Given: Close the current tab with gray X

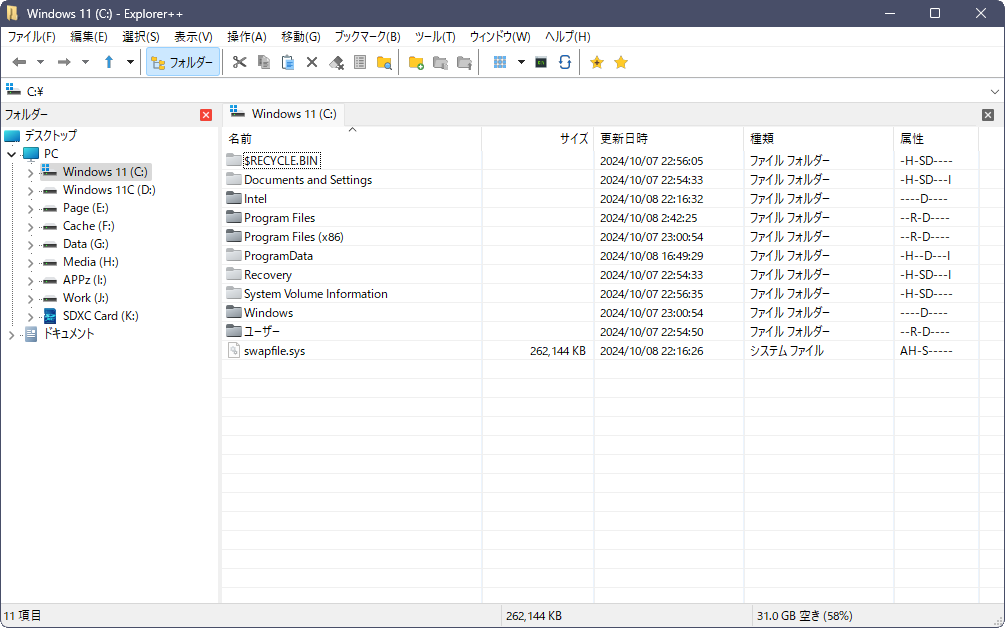Looking at the screenshot, I should pyautogui.click(x=988, y=115).
